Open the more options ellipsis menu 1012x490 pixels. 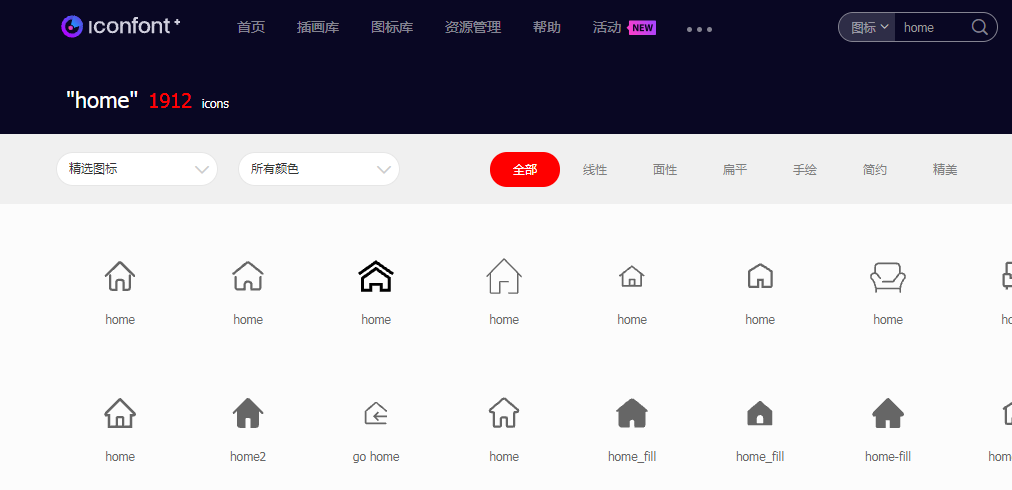(x=699, y=29)
